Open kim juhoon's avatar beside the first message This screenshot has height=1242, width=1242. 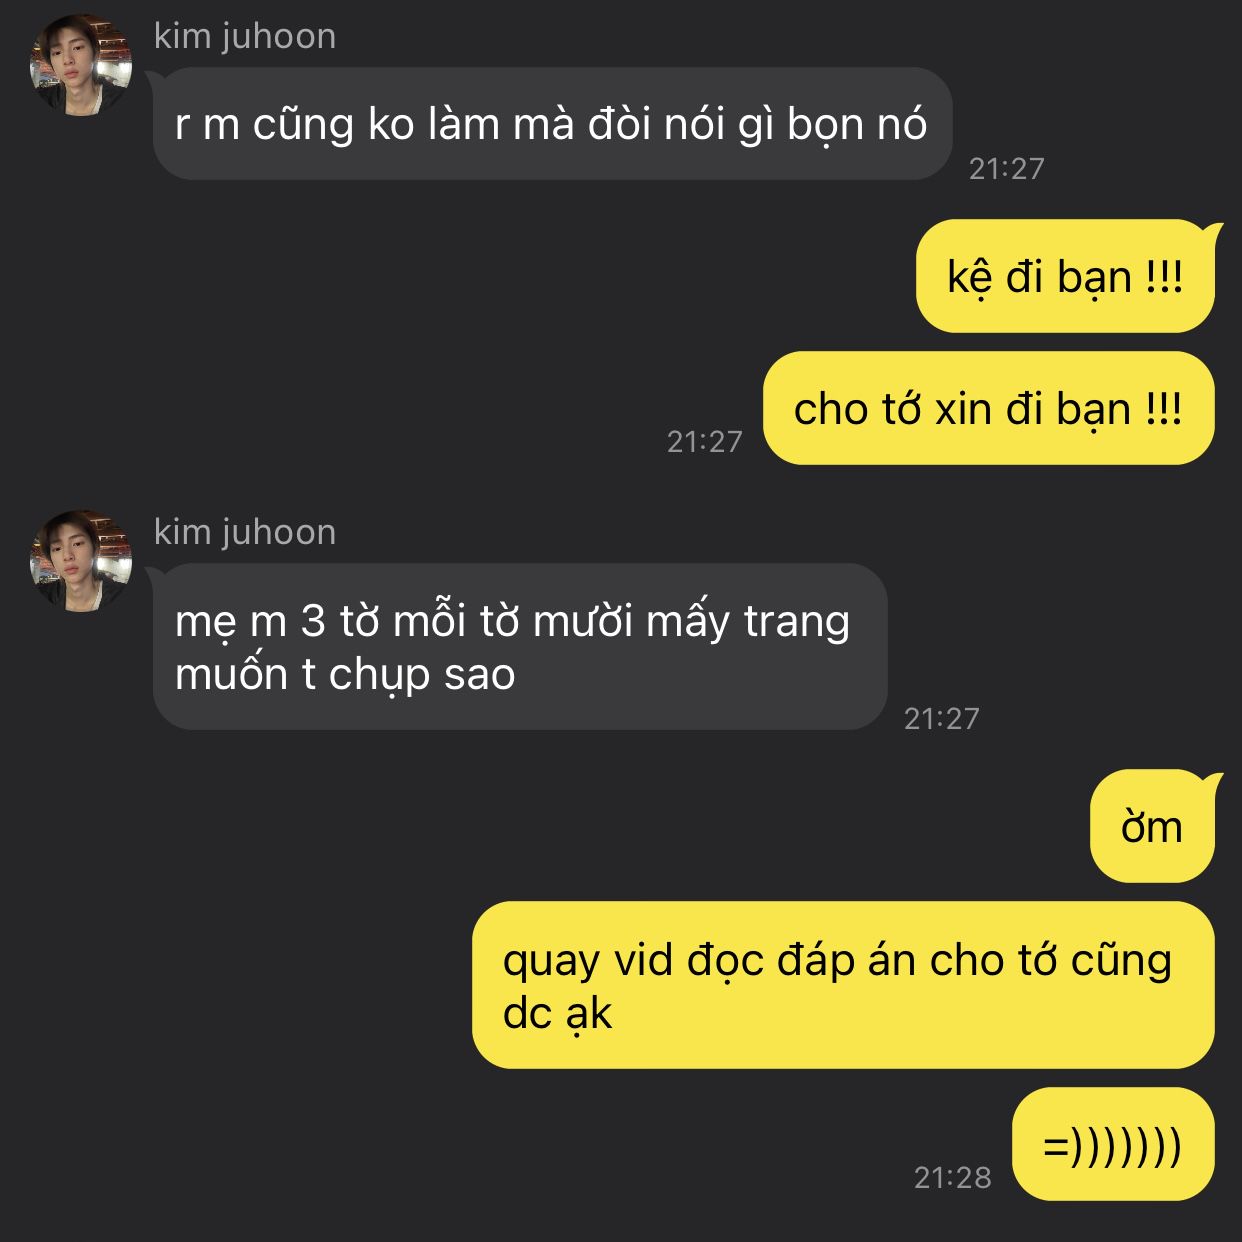coord(81,66)
